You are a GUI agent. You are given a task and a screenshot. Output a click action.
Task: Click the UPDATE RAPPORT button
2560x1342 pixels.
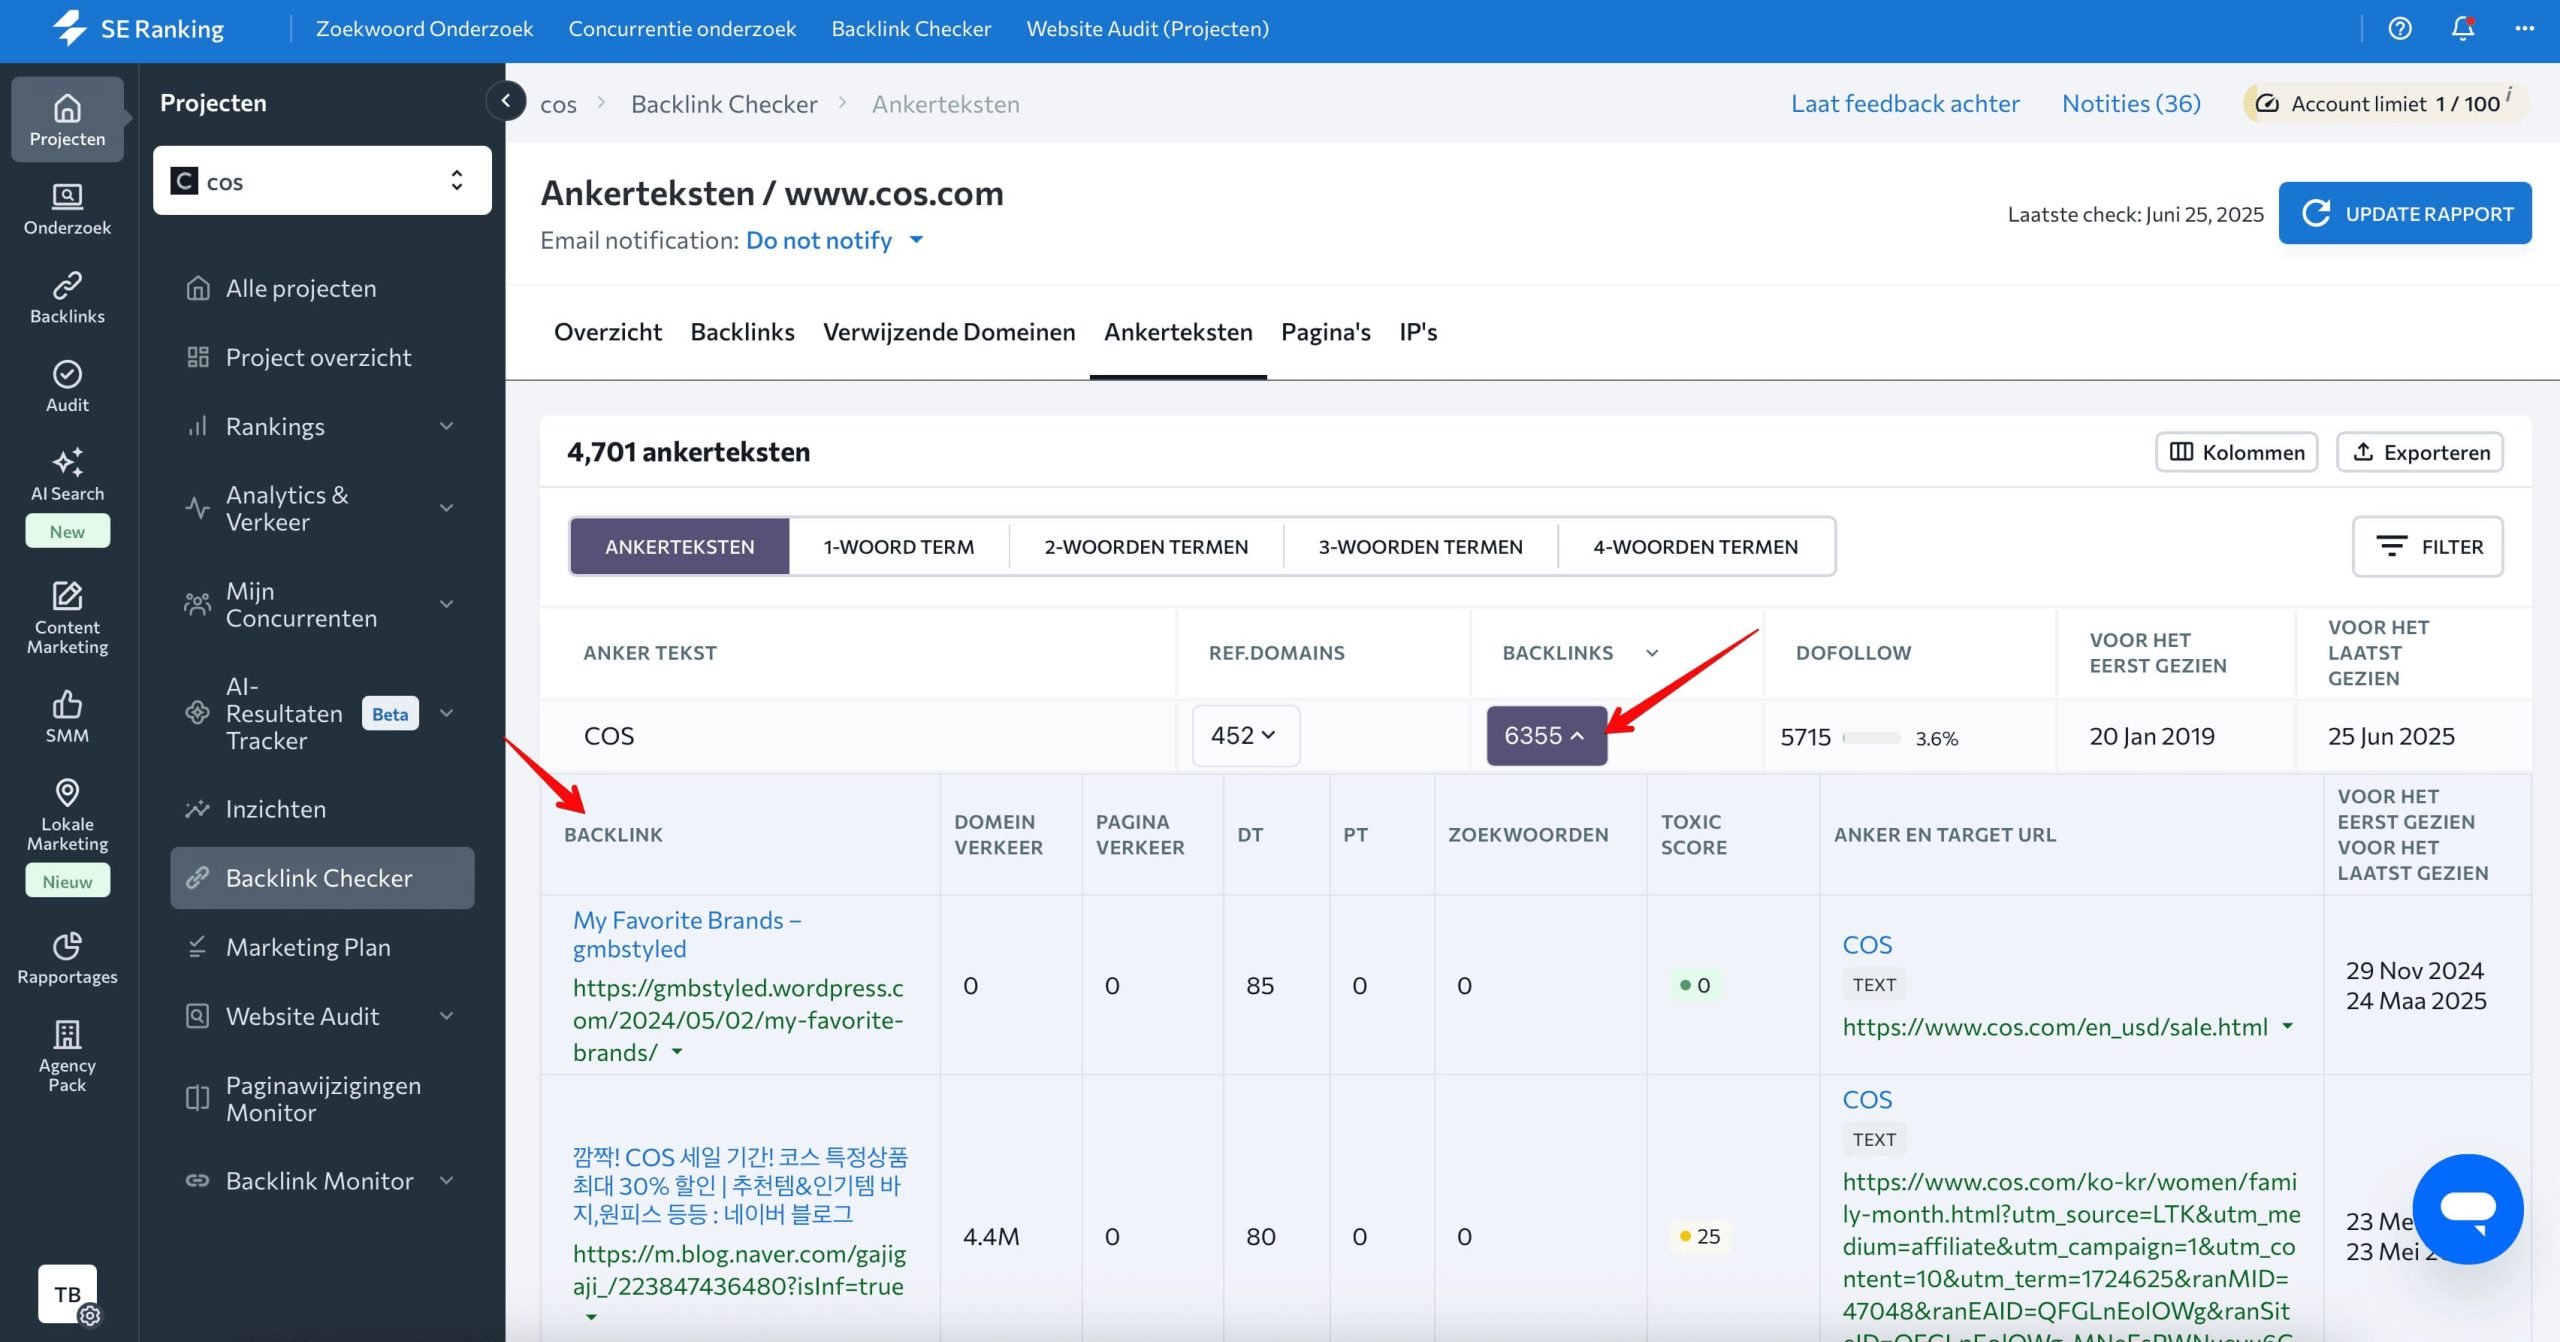(2405, 213)
